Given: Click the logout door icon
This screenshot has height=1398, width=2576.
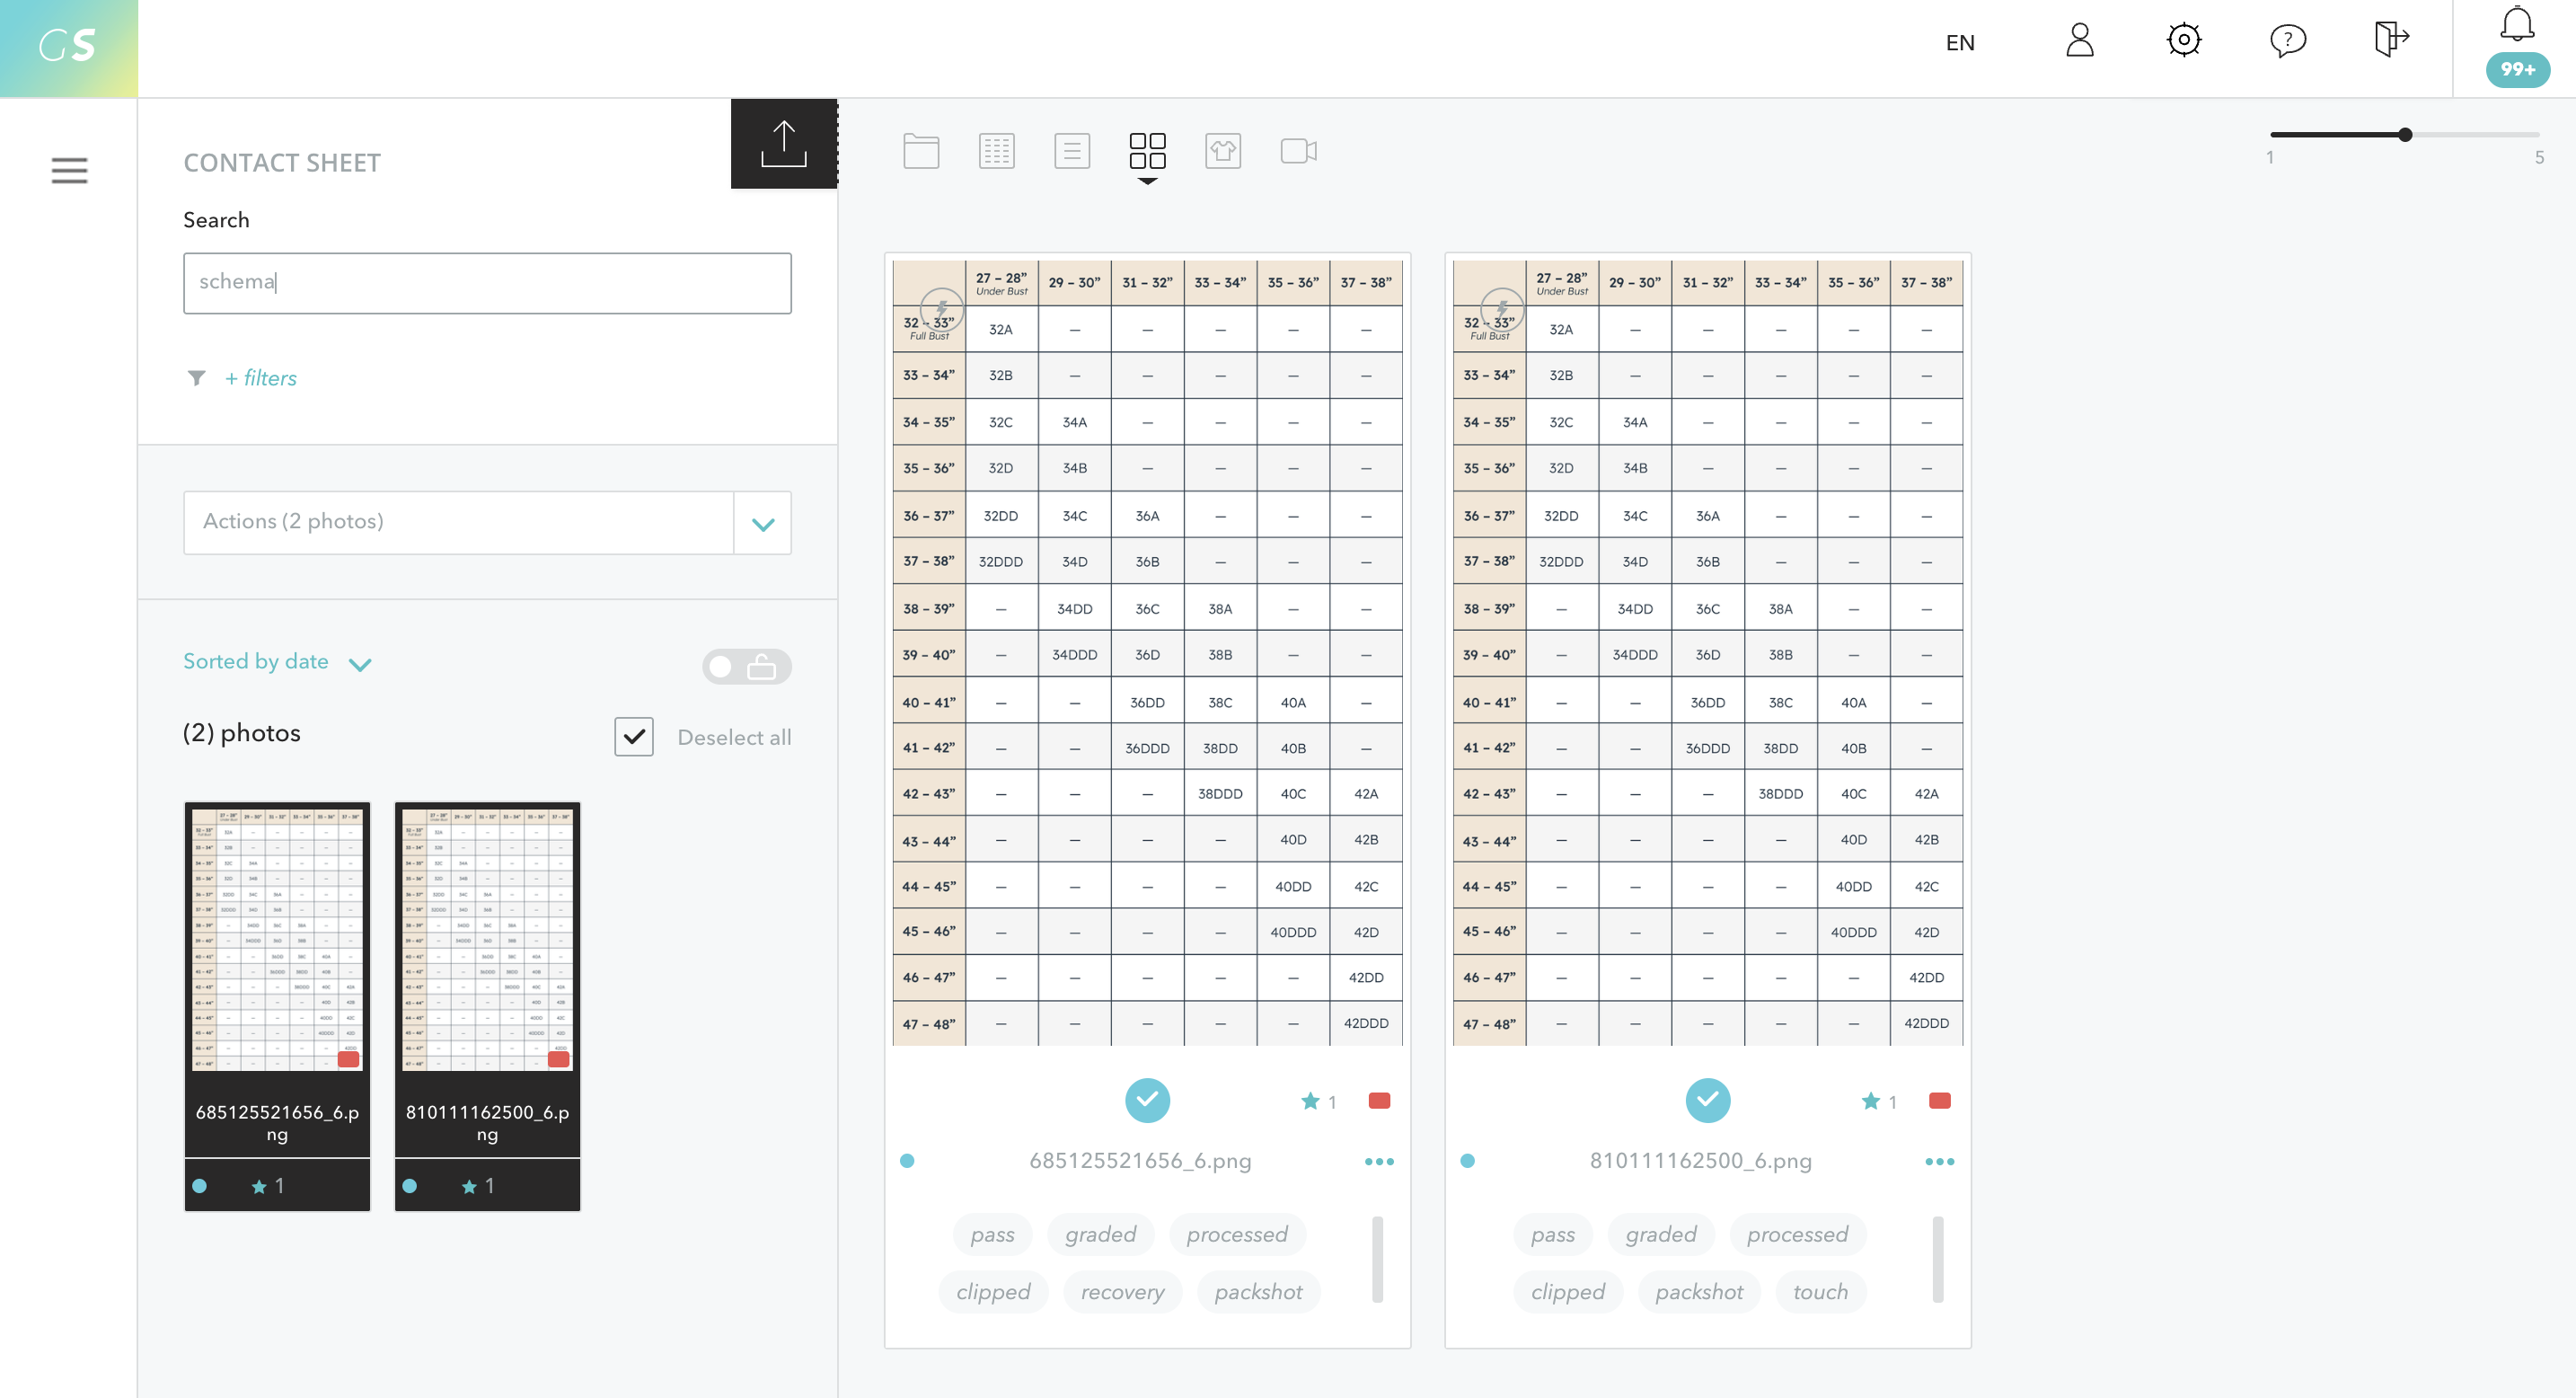Looking at the screenshot, I should (2391, 40).
